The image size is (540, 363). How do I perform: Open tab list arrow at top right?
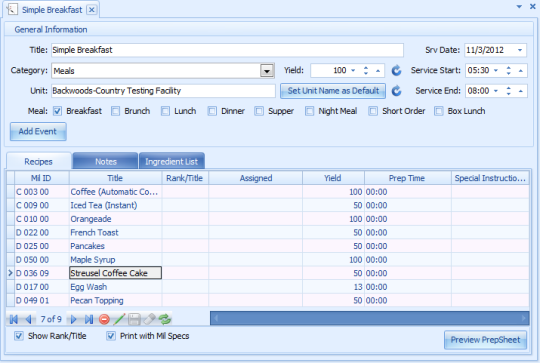(519, 7)
